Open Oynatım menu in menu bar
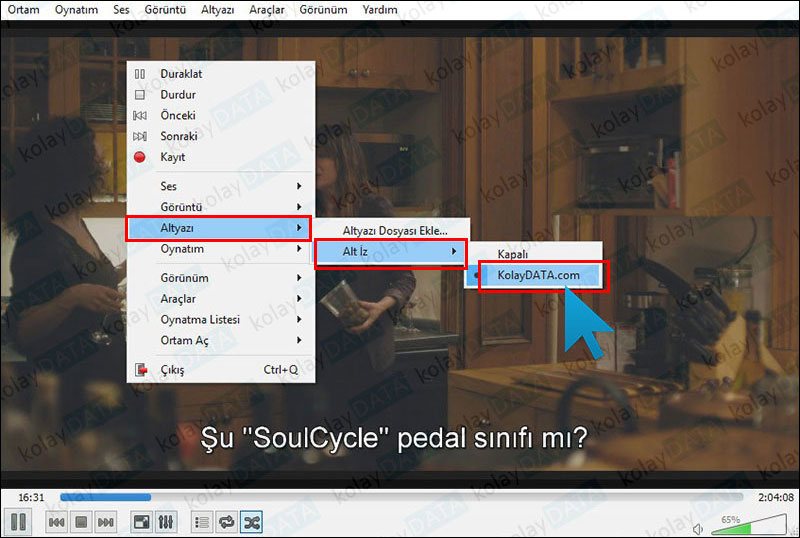This screenshot has width=800, height=538. coord(76,9)
